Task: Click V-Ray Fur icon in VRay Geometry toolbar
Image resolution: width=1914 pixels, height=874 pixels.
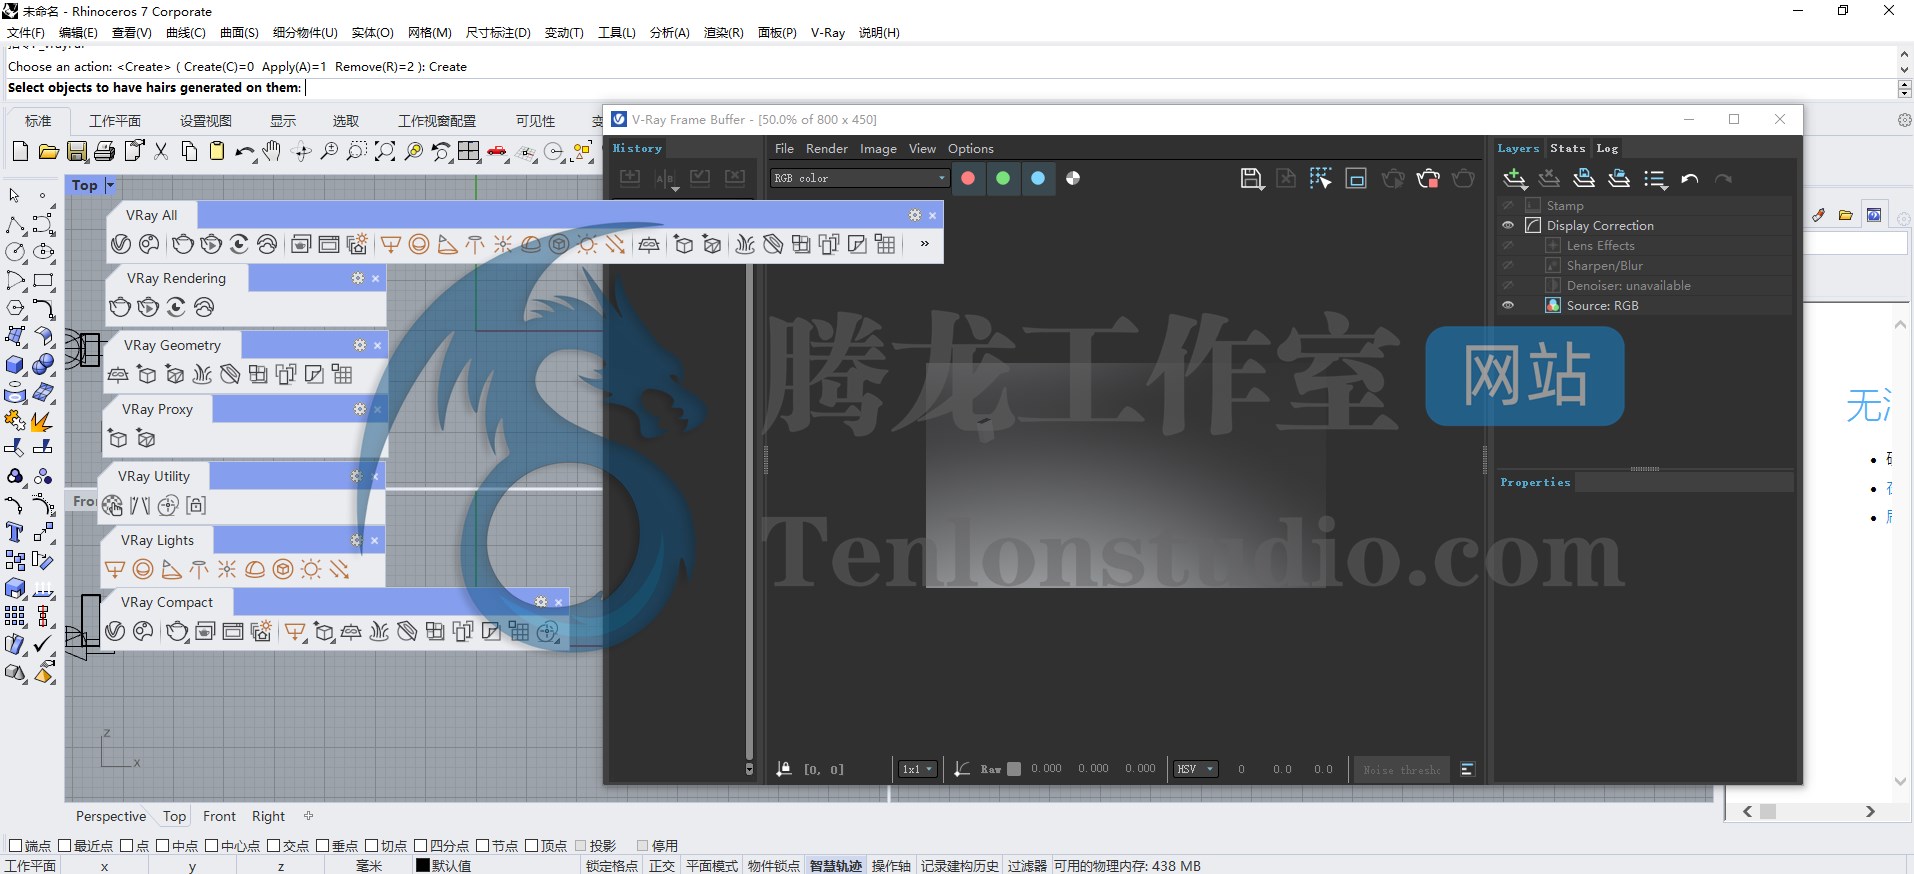Action: pyautogui.click(x=202, y=374)
